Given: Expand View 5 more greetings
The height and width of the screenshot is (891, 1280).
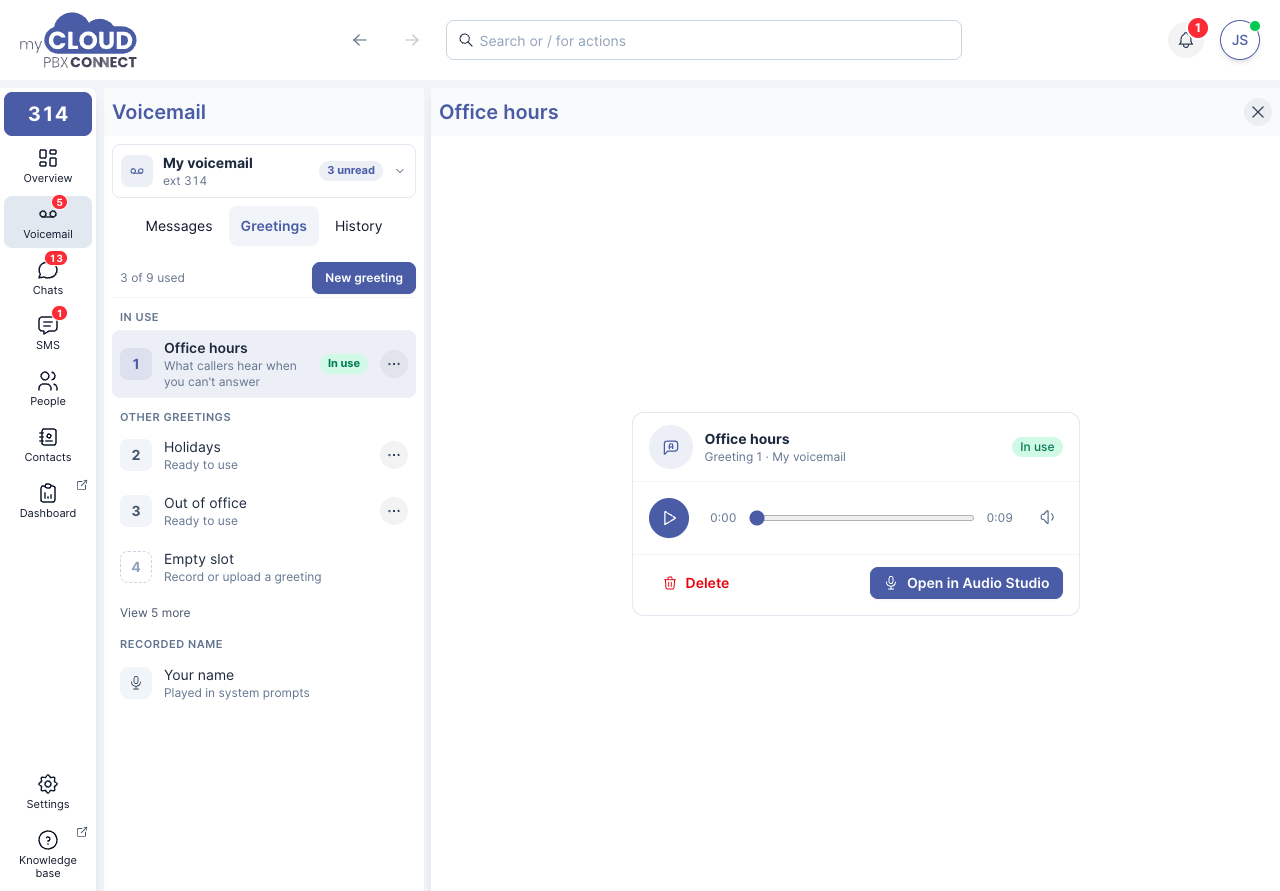Looking at the screenshot, I should point(155,613).
